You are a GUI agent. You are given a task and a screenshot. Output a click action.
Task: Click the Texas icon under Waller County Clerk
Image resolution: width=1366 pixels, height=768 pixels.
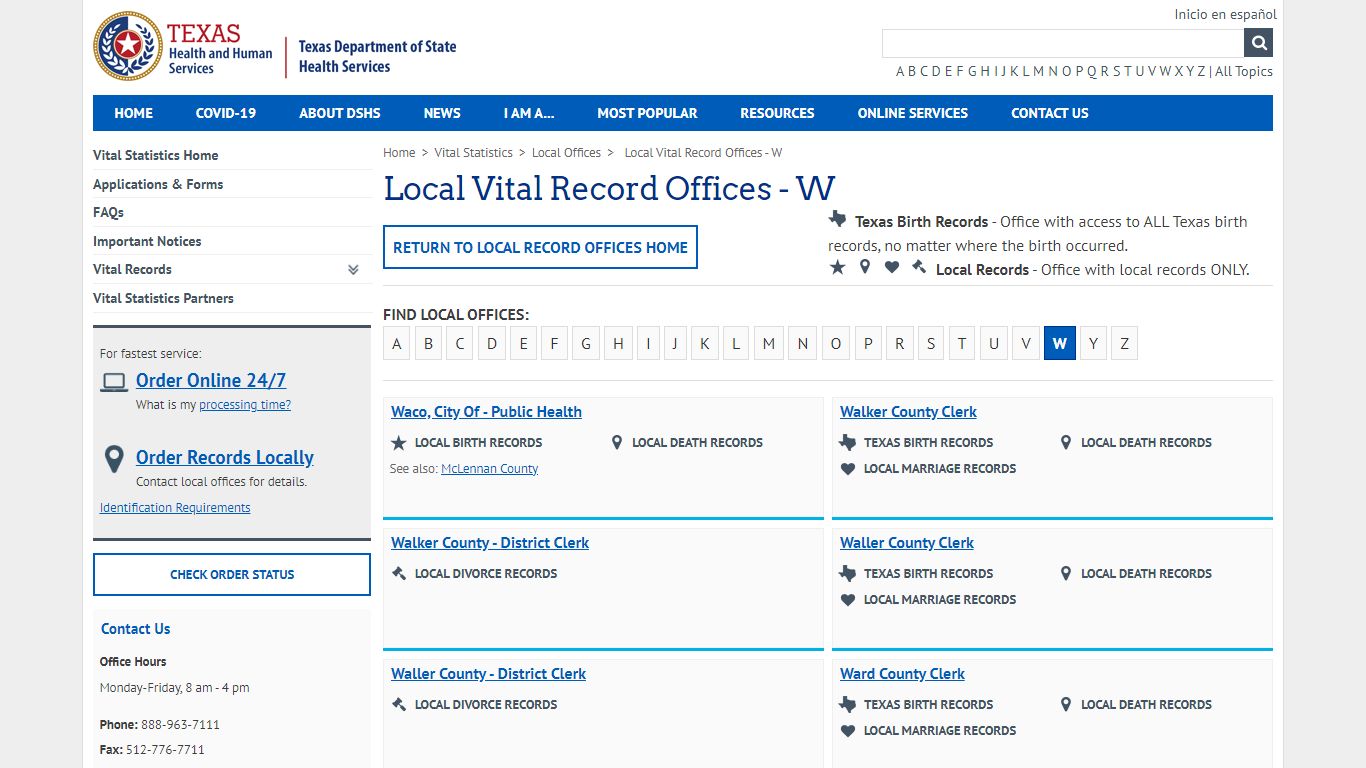point(848,573)
